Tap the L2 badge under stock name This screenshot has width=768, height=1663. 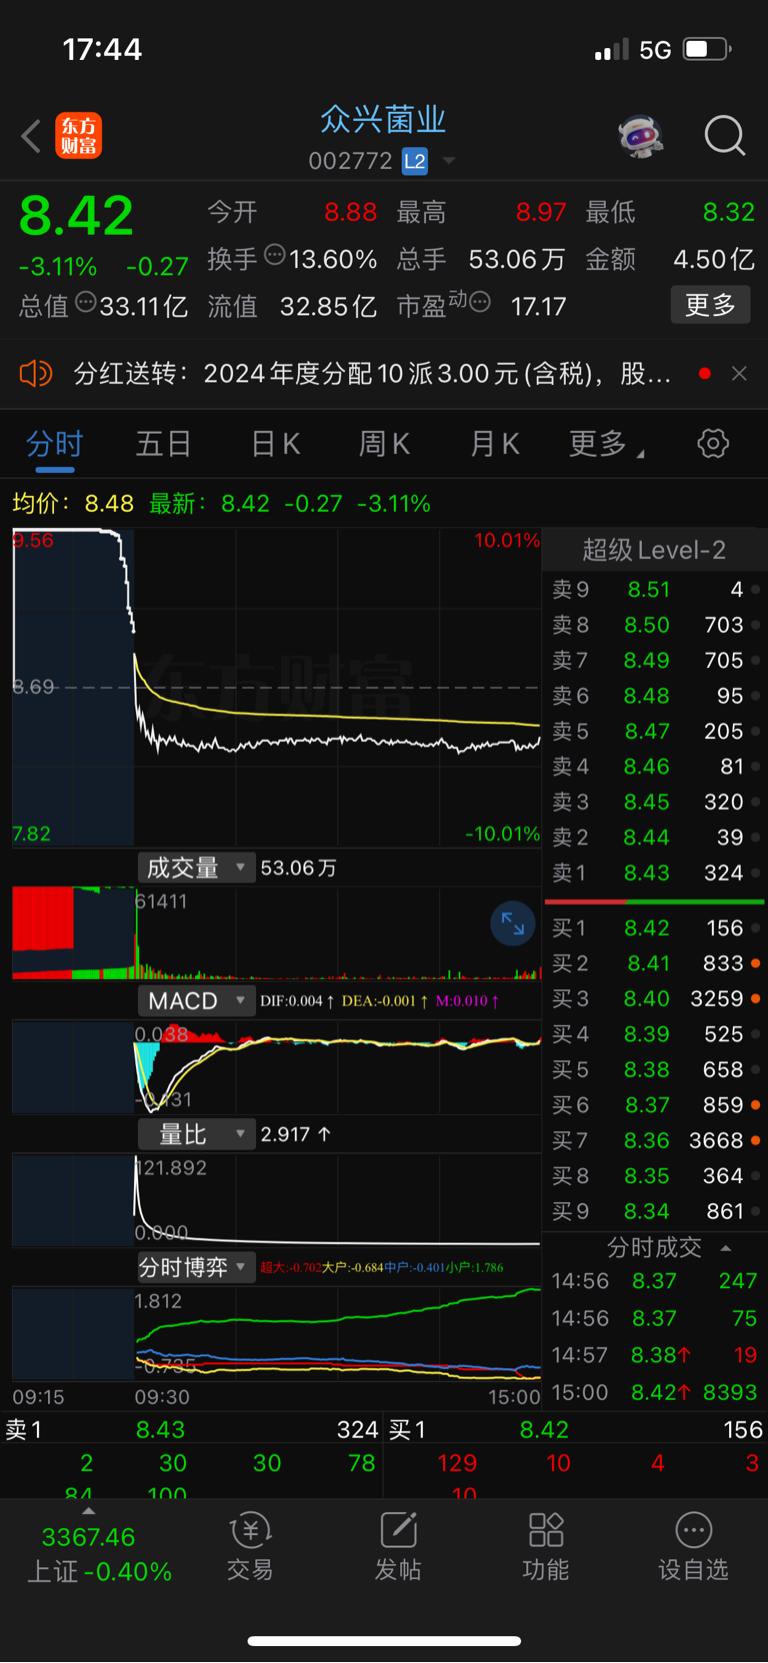point(415,161)
